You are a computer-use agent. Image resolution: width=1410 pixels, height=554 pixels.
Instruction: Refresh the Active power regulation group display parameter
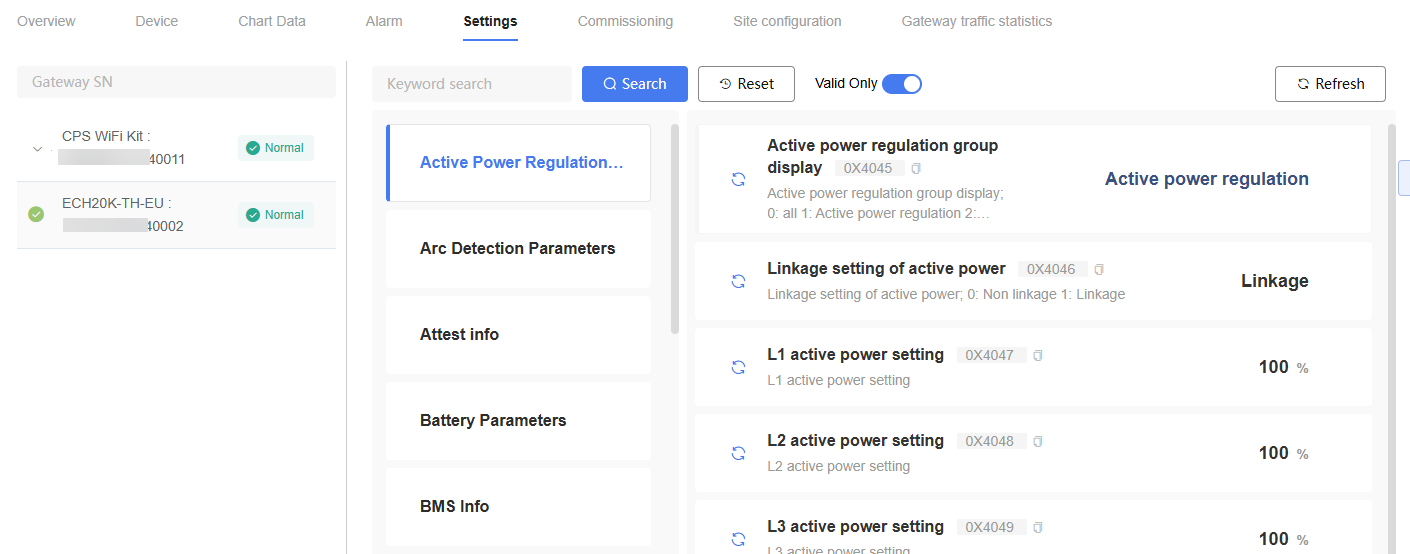coord(738,180)
